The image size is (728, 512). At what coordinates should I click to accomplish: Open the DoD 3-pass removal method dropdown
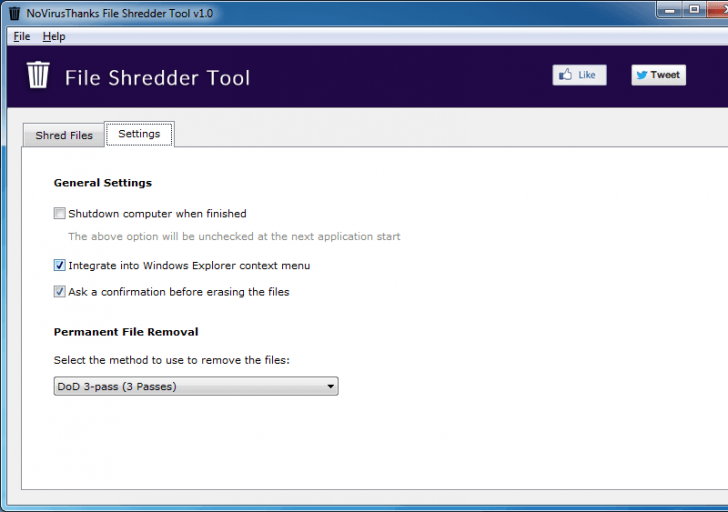click(x=196, y=386)
